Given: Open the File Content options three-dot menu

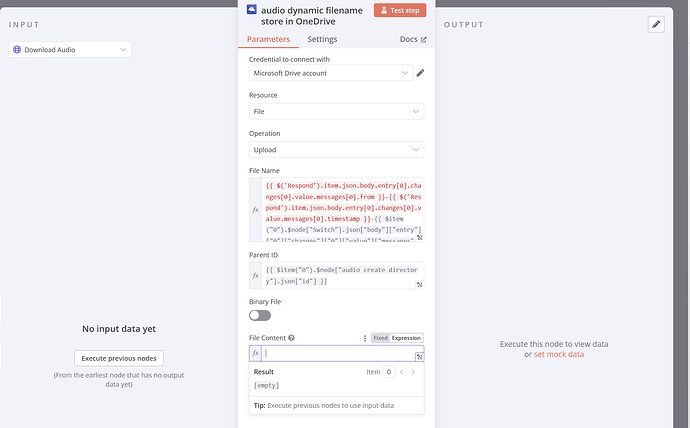Looking at the screenshot, I should pos(364,338).
